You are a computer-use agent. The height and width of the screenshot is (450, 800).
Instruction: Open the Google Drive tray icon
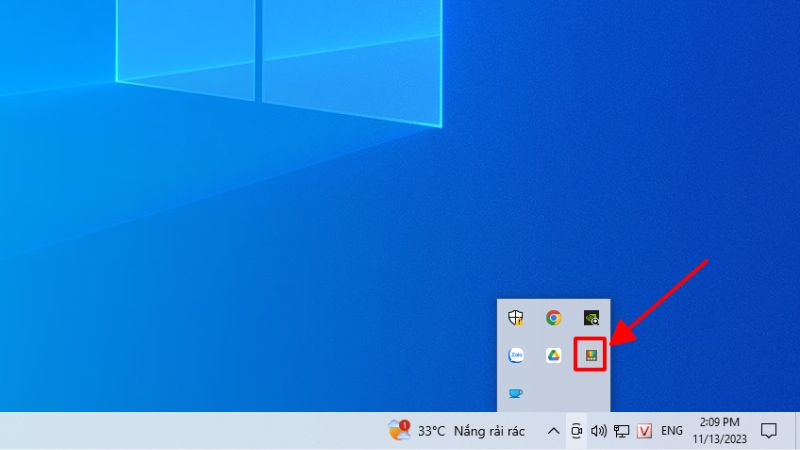(x=554, y=355)
